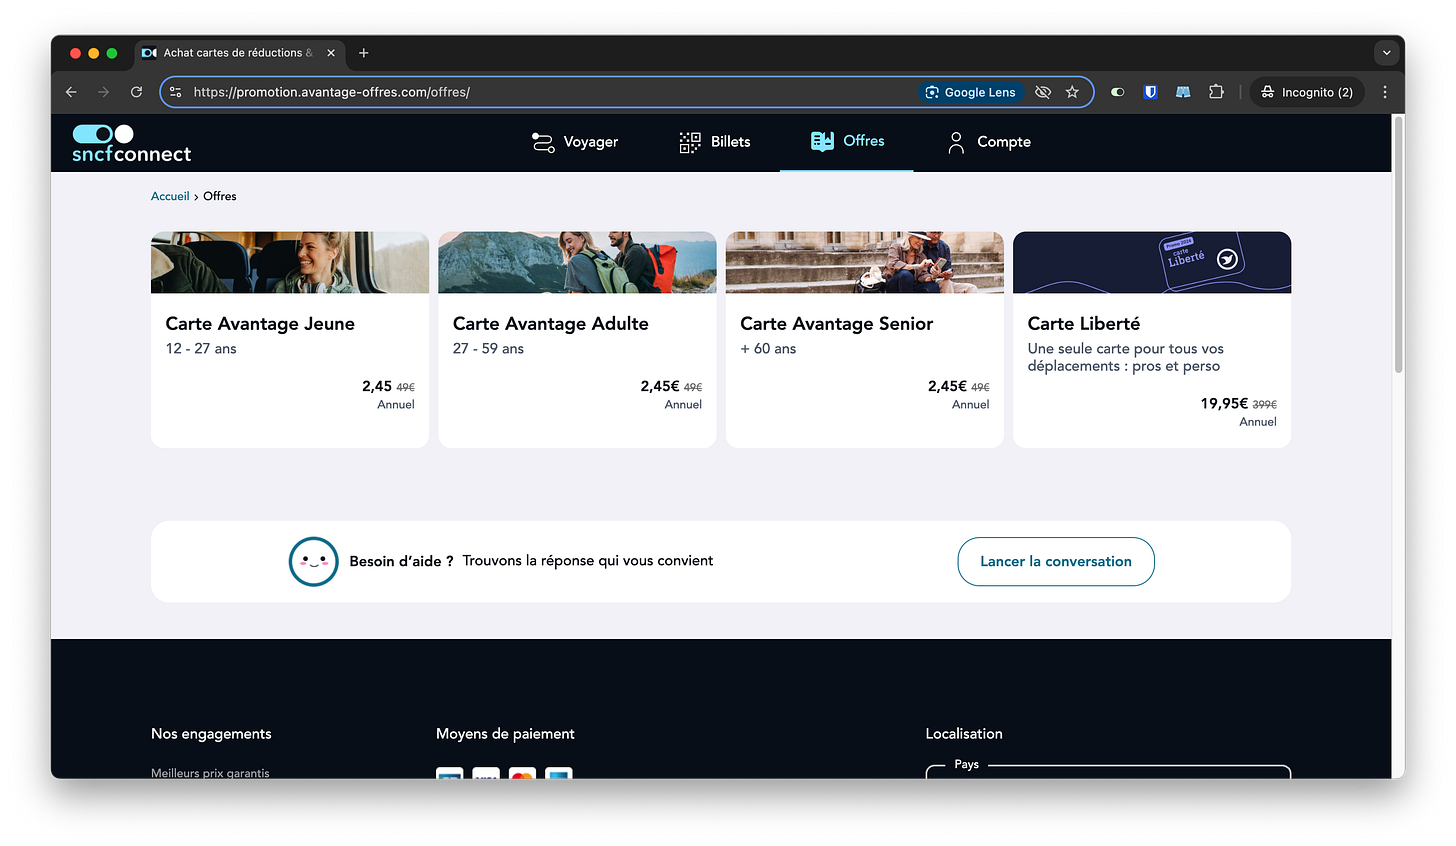Click the 19,95€ price on Carte Liberté
1456x846 pixels.
(x=1224, y=404)
